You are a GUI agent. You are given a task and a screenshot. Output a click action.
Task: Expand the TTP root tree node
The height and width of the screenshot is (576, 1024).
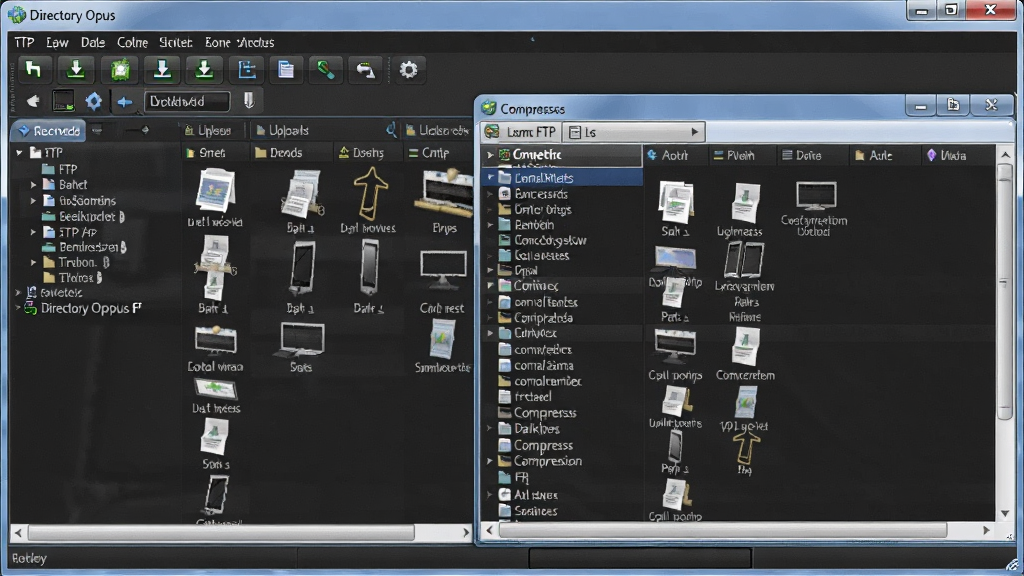(19, 152)
